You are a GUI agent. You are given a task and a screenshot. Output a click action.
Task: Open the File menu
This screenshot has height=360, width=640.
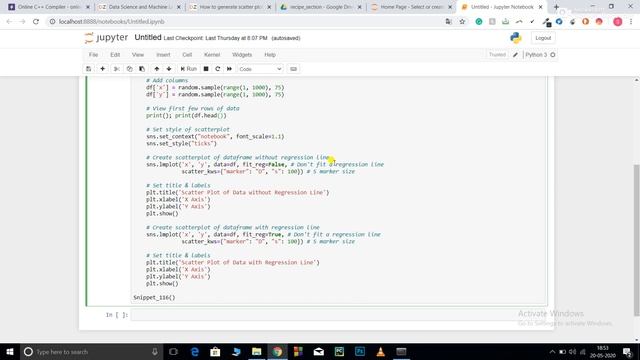(93, 55)
